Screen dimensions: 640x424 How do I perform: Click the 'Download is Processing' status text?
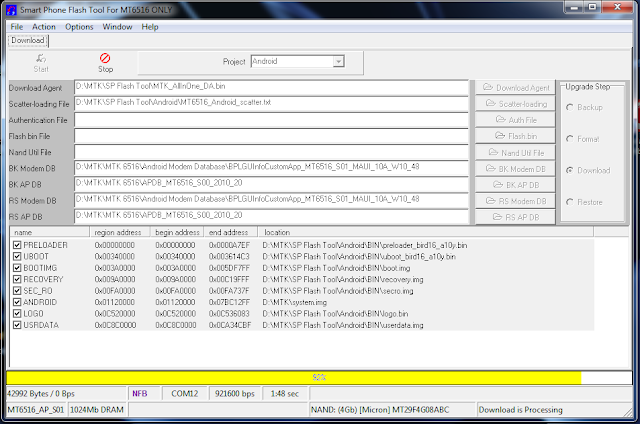pos(520,410)
